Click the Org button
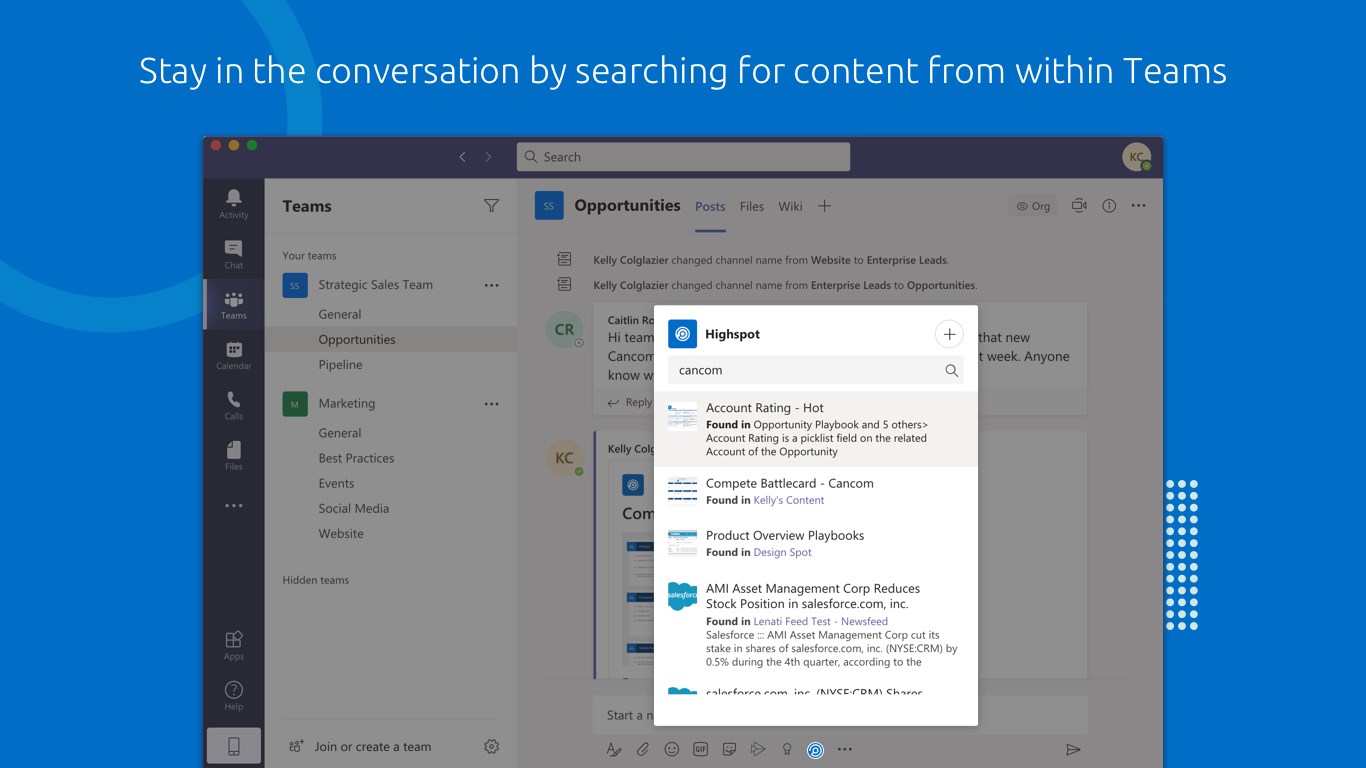Viewport: 1366px width, 768px height. (x=1033, y=206)
